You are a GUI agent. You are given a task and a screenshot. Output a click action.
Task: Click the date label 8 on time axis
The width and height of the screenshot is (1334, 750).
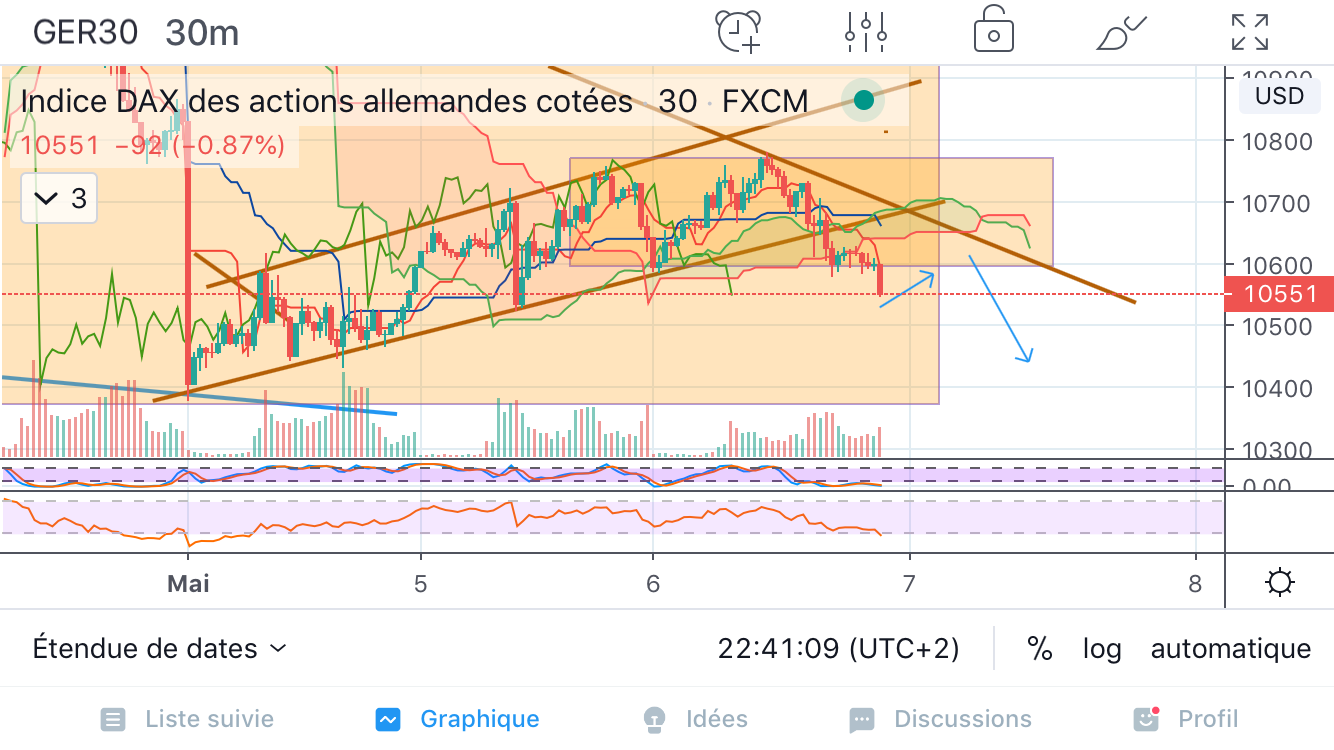point(1195,582)
